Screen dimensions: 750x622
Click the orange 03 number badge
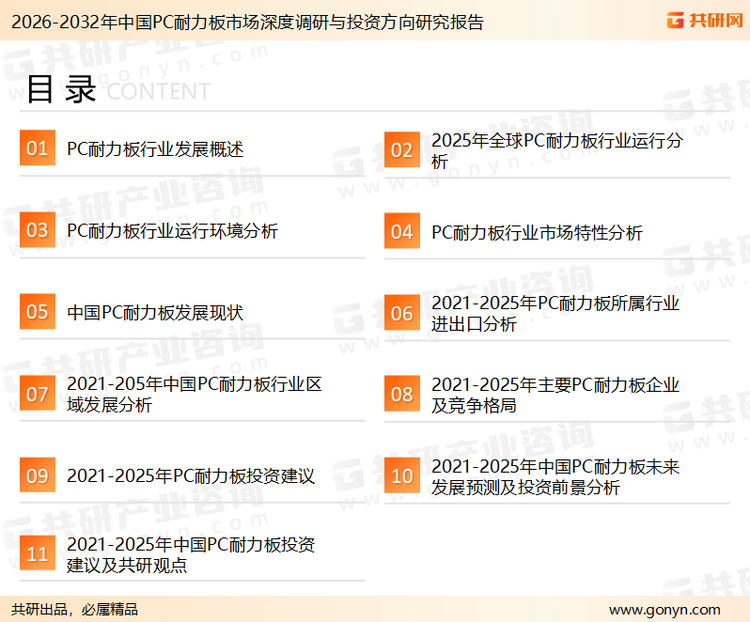[x=37, y=230]
